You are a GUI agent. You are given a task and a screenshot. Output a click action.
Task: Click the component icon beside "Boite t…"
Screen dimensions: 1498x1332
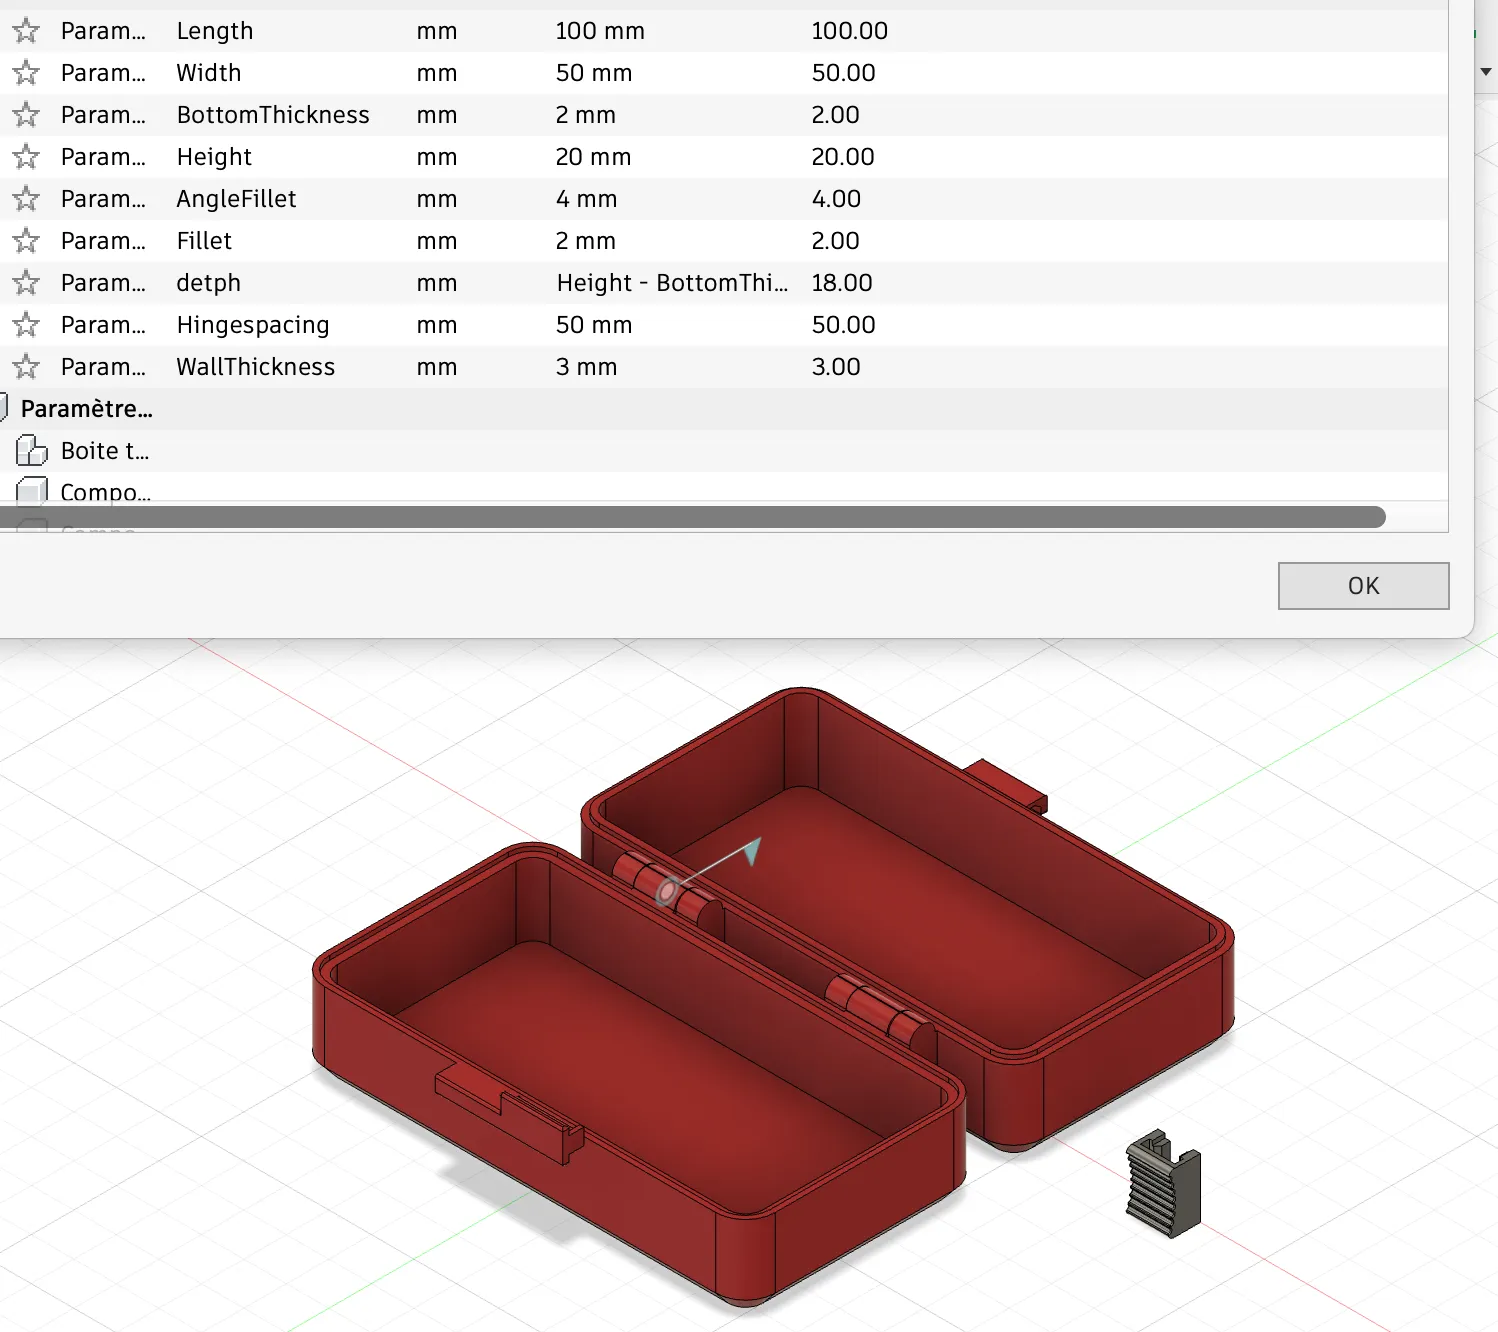33,451
